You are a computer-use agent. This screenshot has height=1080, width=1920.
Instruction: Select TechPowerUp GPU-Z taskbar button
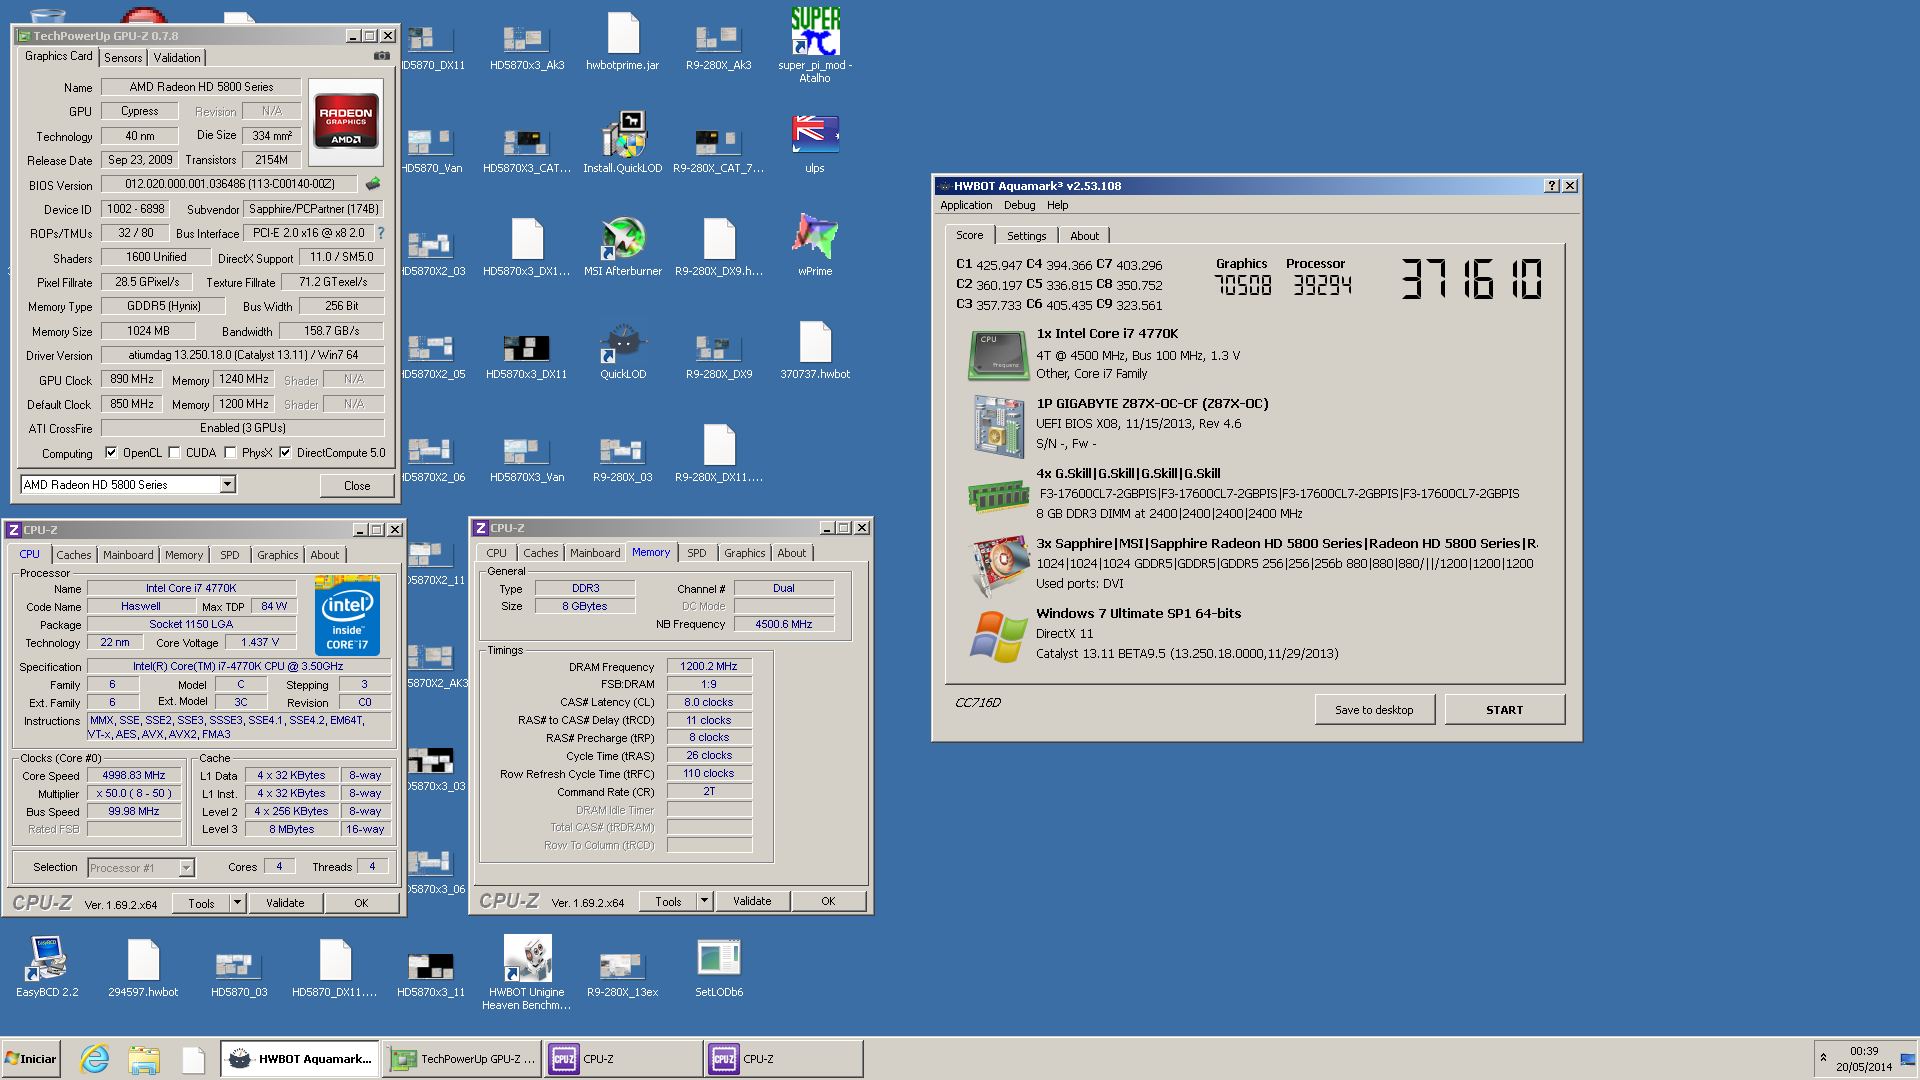pos(462,1059)
